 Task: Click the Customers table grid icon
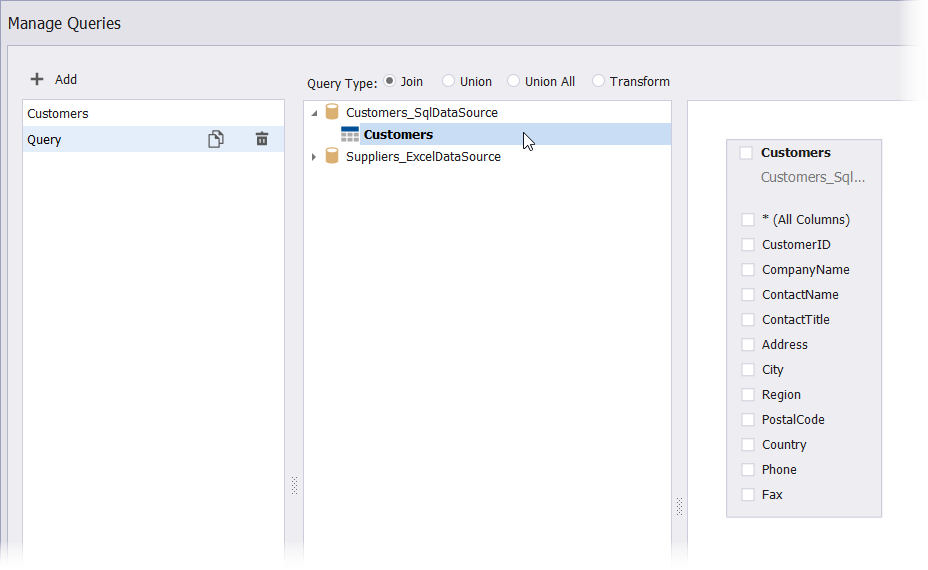350,135
